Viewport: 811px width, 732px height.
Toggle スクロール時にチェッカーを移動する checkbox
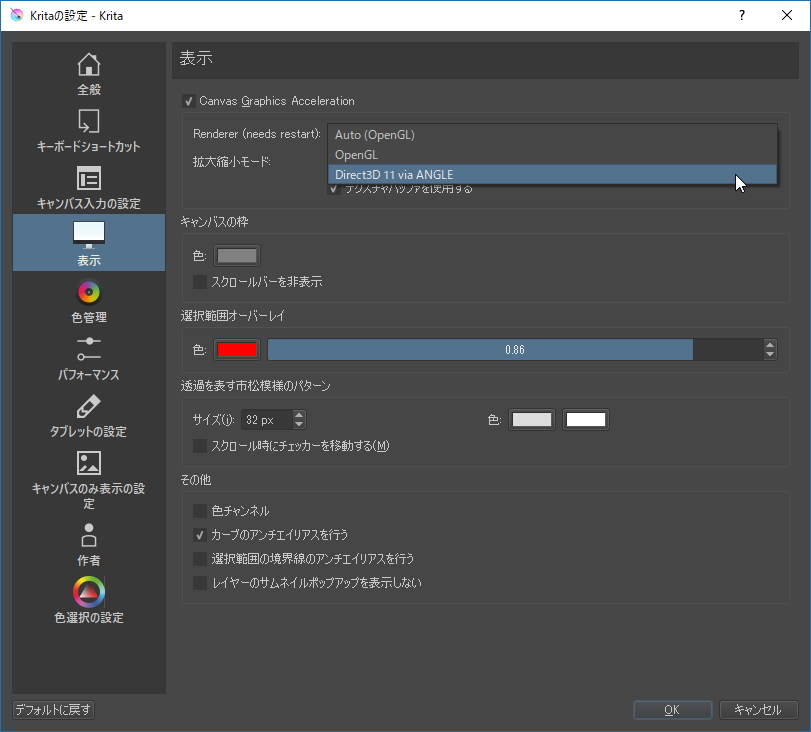point(200,446)
